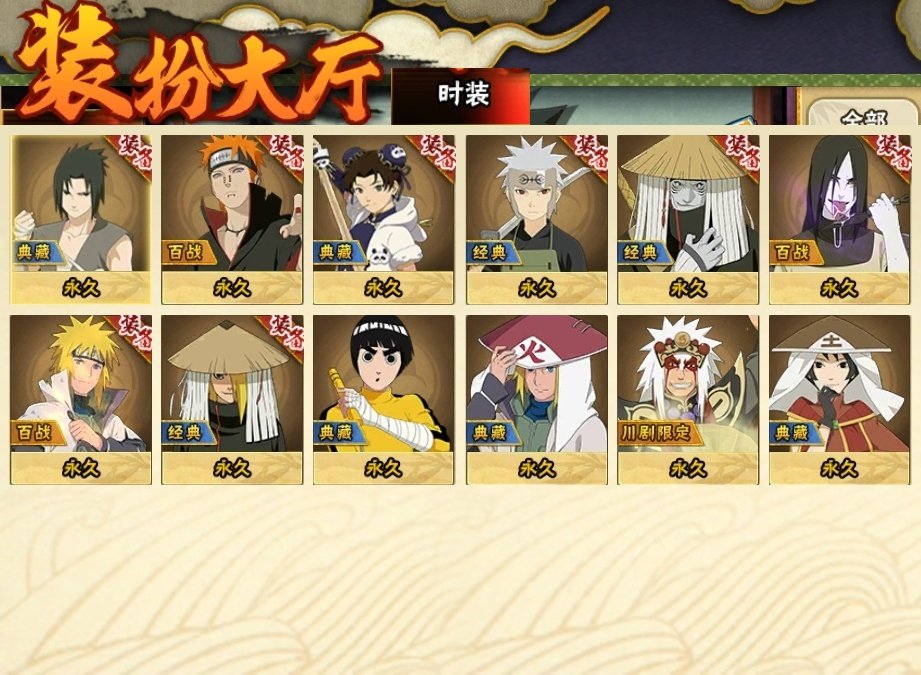The width and height of the screenshot is (921, 675).
Task: Pick the 川剧限定 Jiraiya costume
Action: click(688, 399)
